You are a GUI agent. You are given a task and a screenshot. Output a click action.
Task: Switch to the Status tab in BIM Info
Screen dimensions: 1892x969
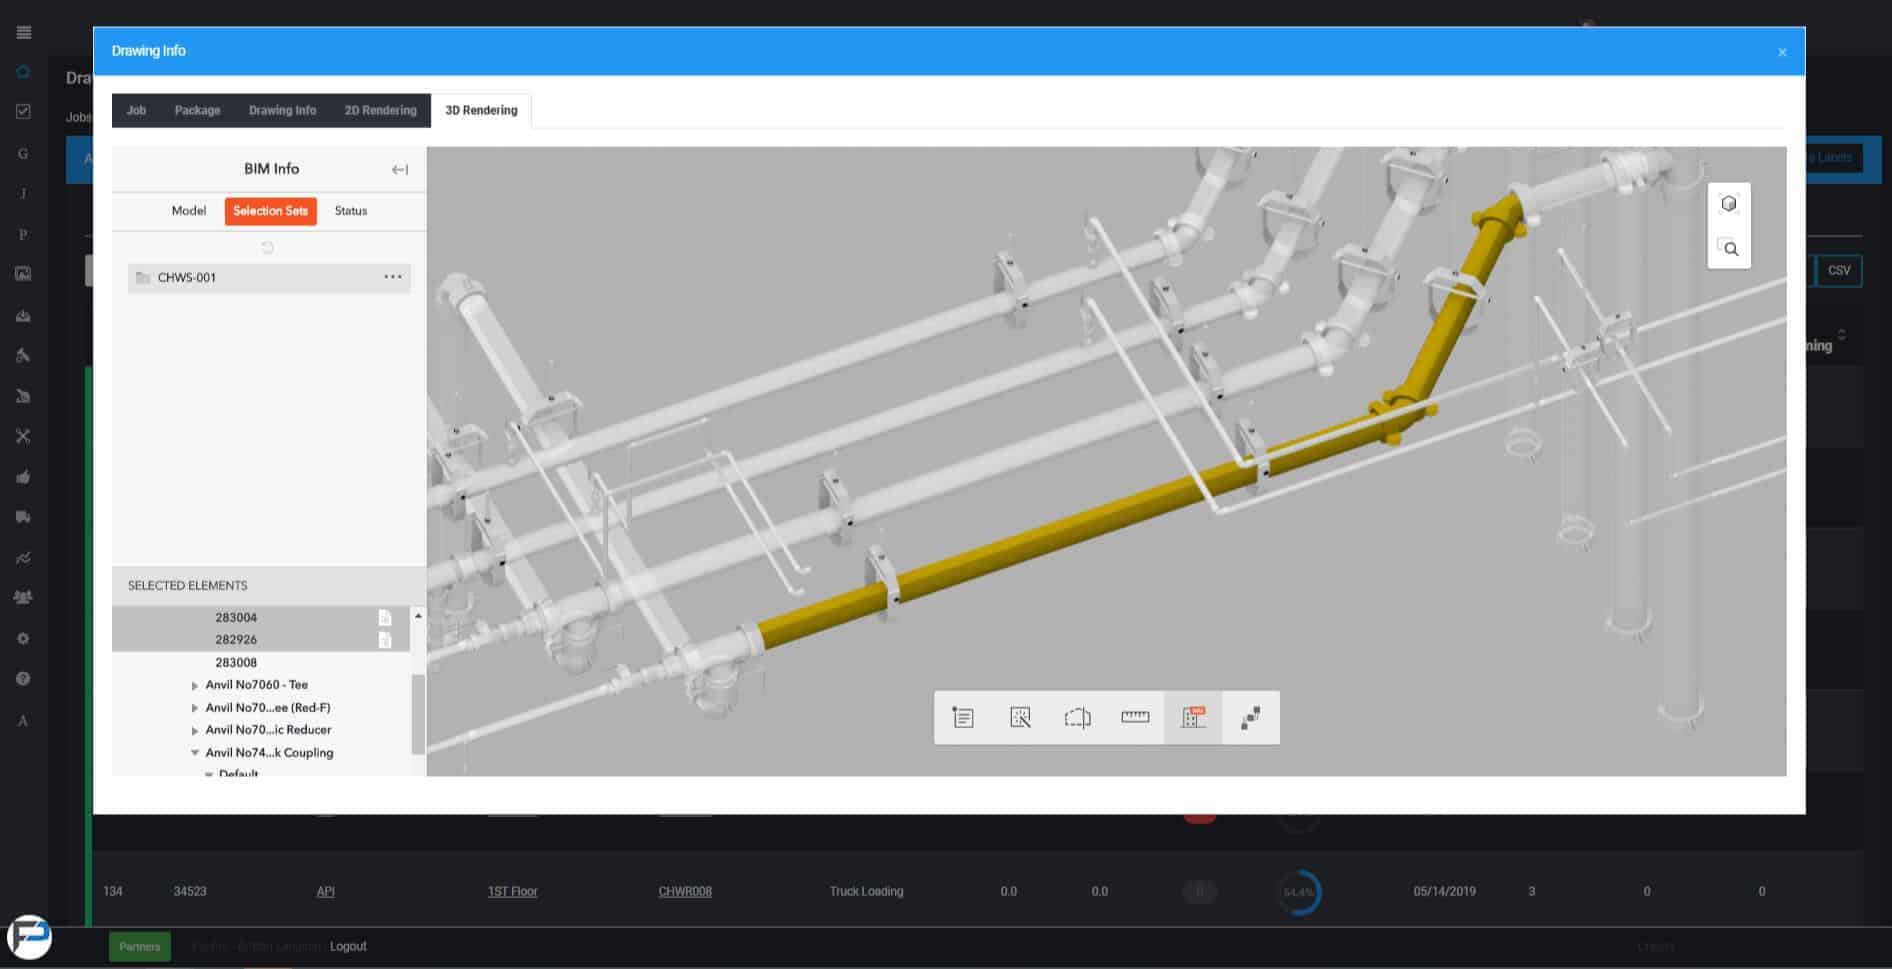(x=350, y=211)
